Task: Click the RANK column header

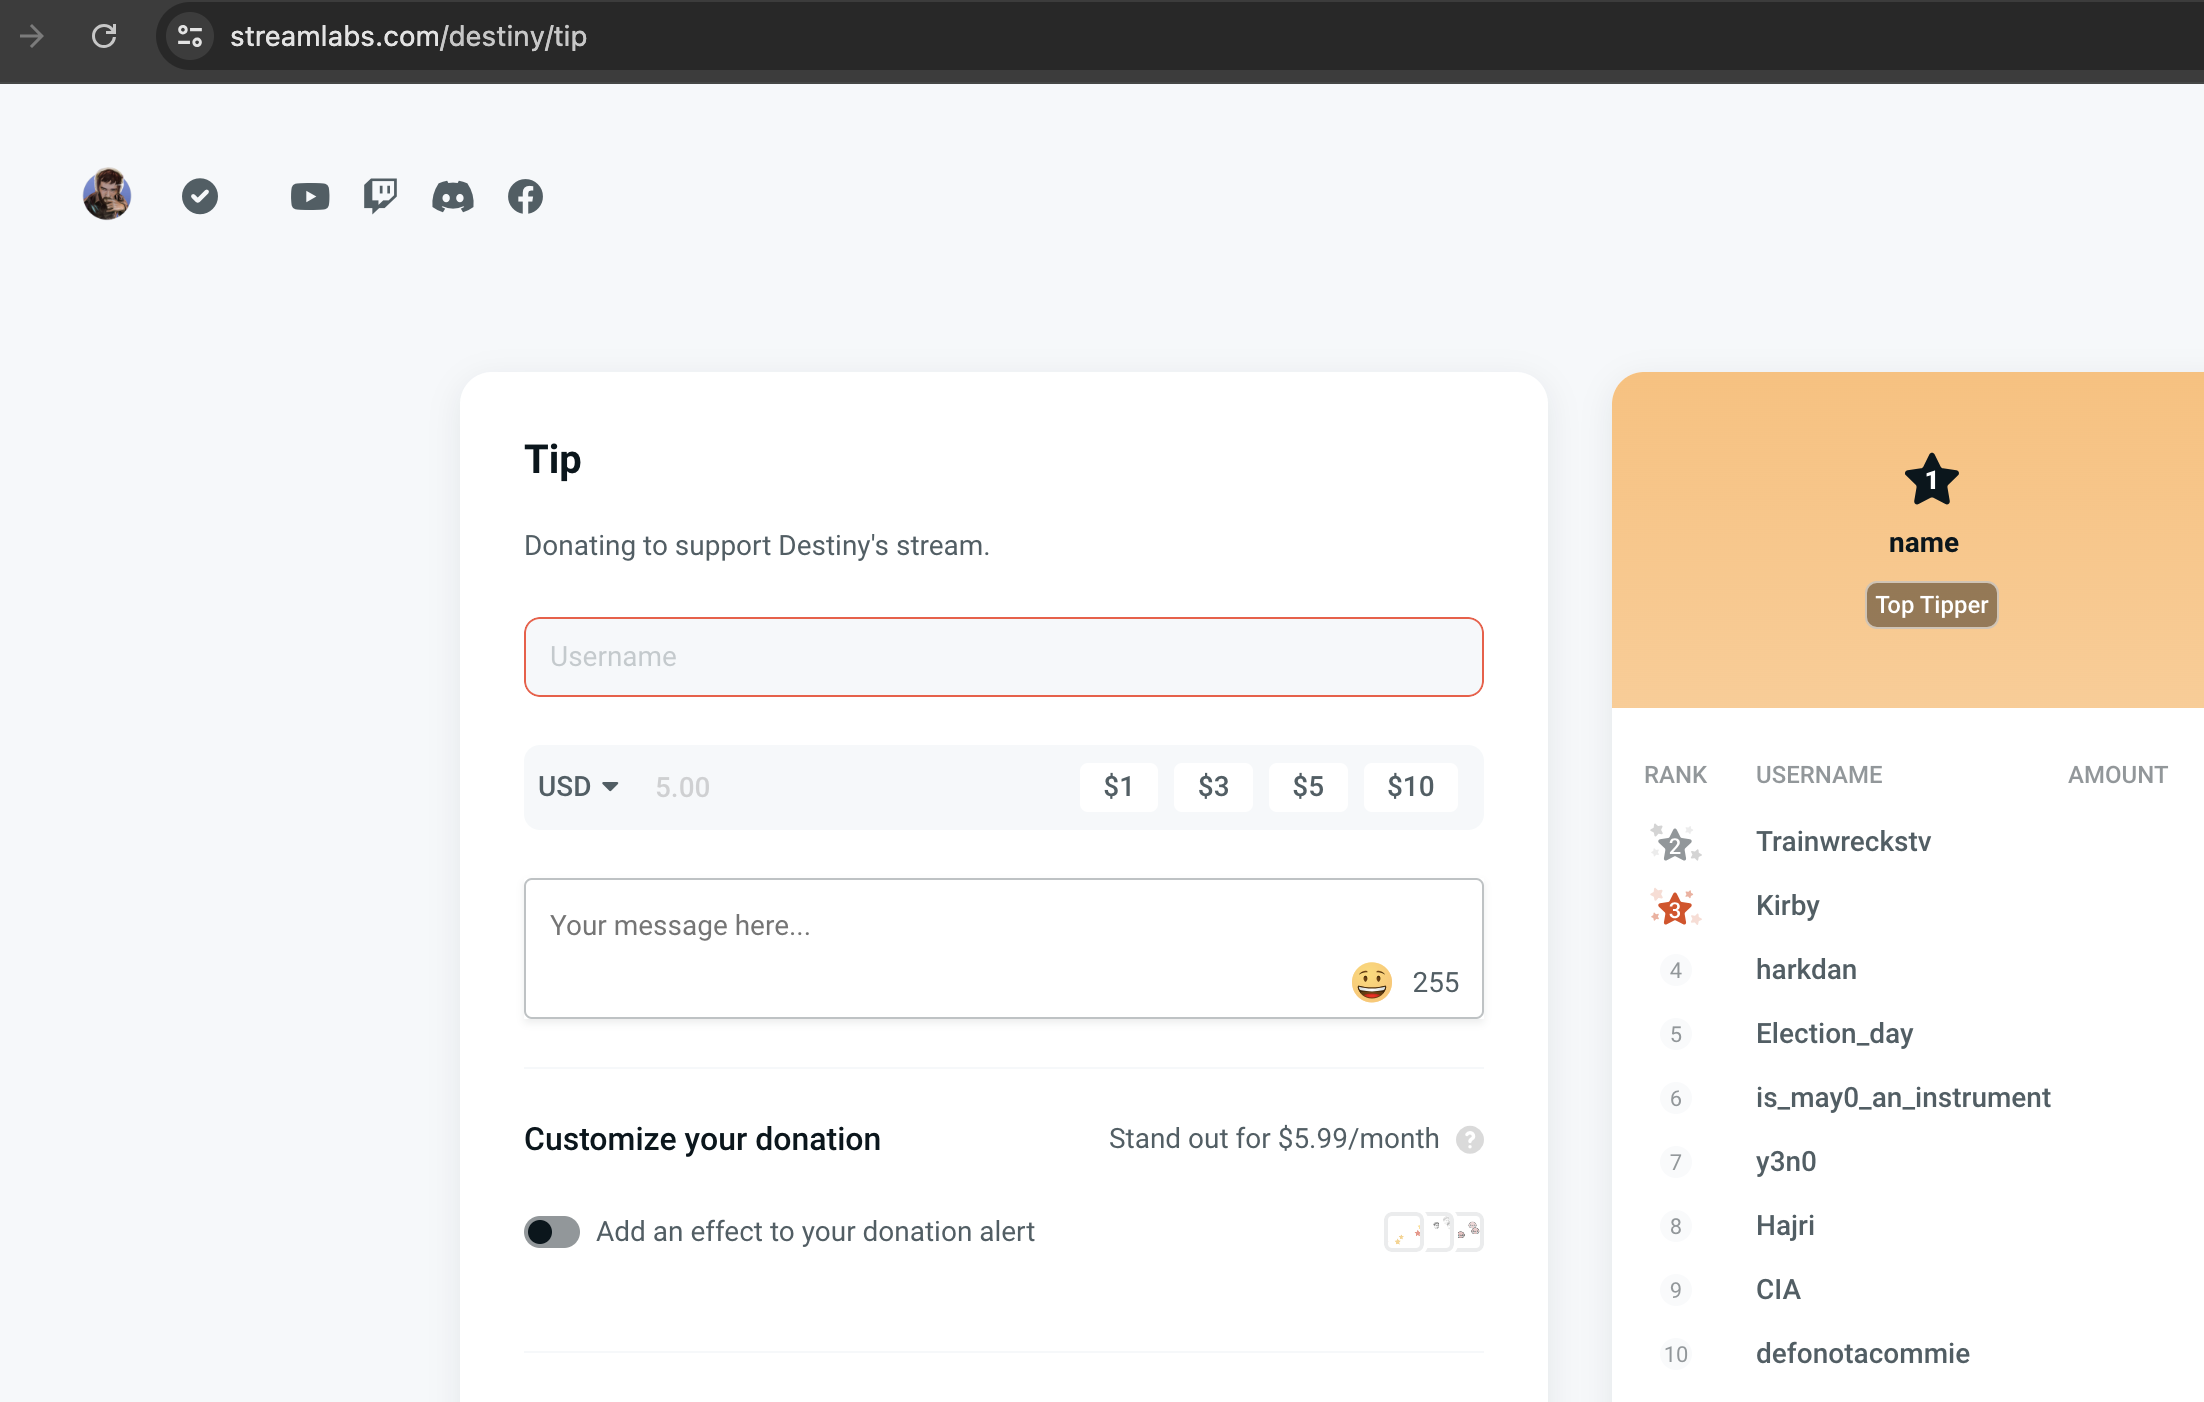Action: pos(1676,775)
